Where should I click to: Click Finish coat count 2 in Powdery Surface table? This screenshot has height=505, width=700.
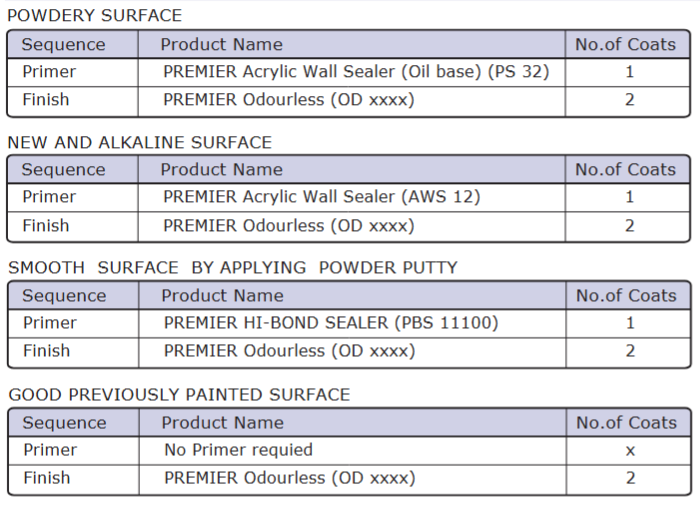pyautogui.click(x=630, y=100)
